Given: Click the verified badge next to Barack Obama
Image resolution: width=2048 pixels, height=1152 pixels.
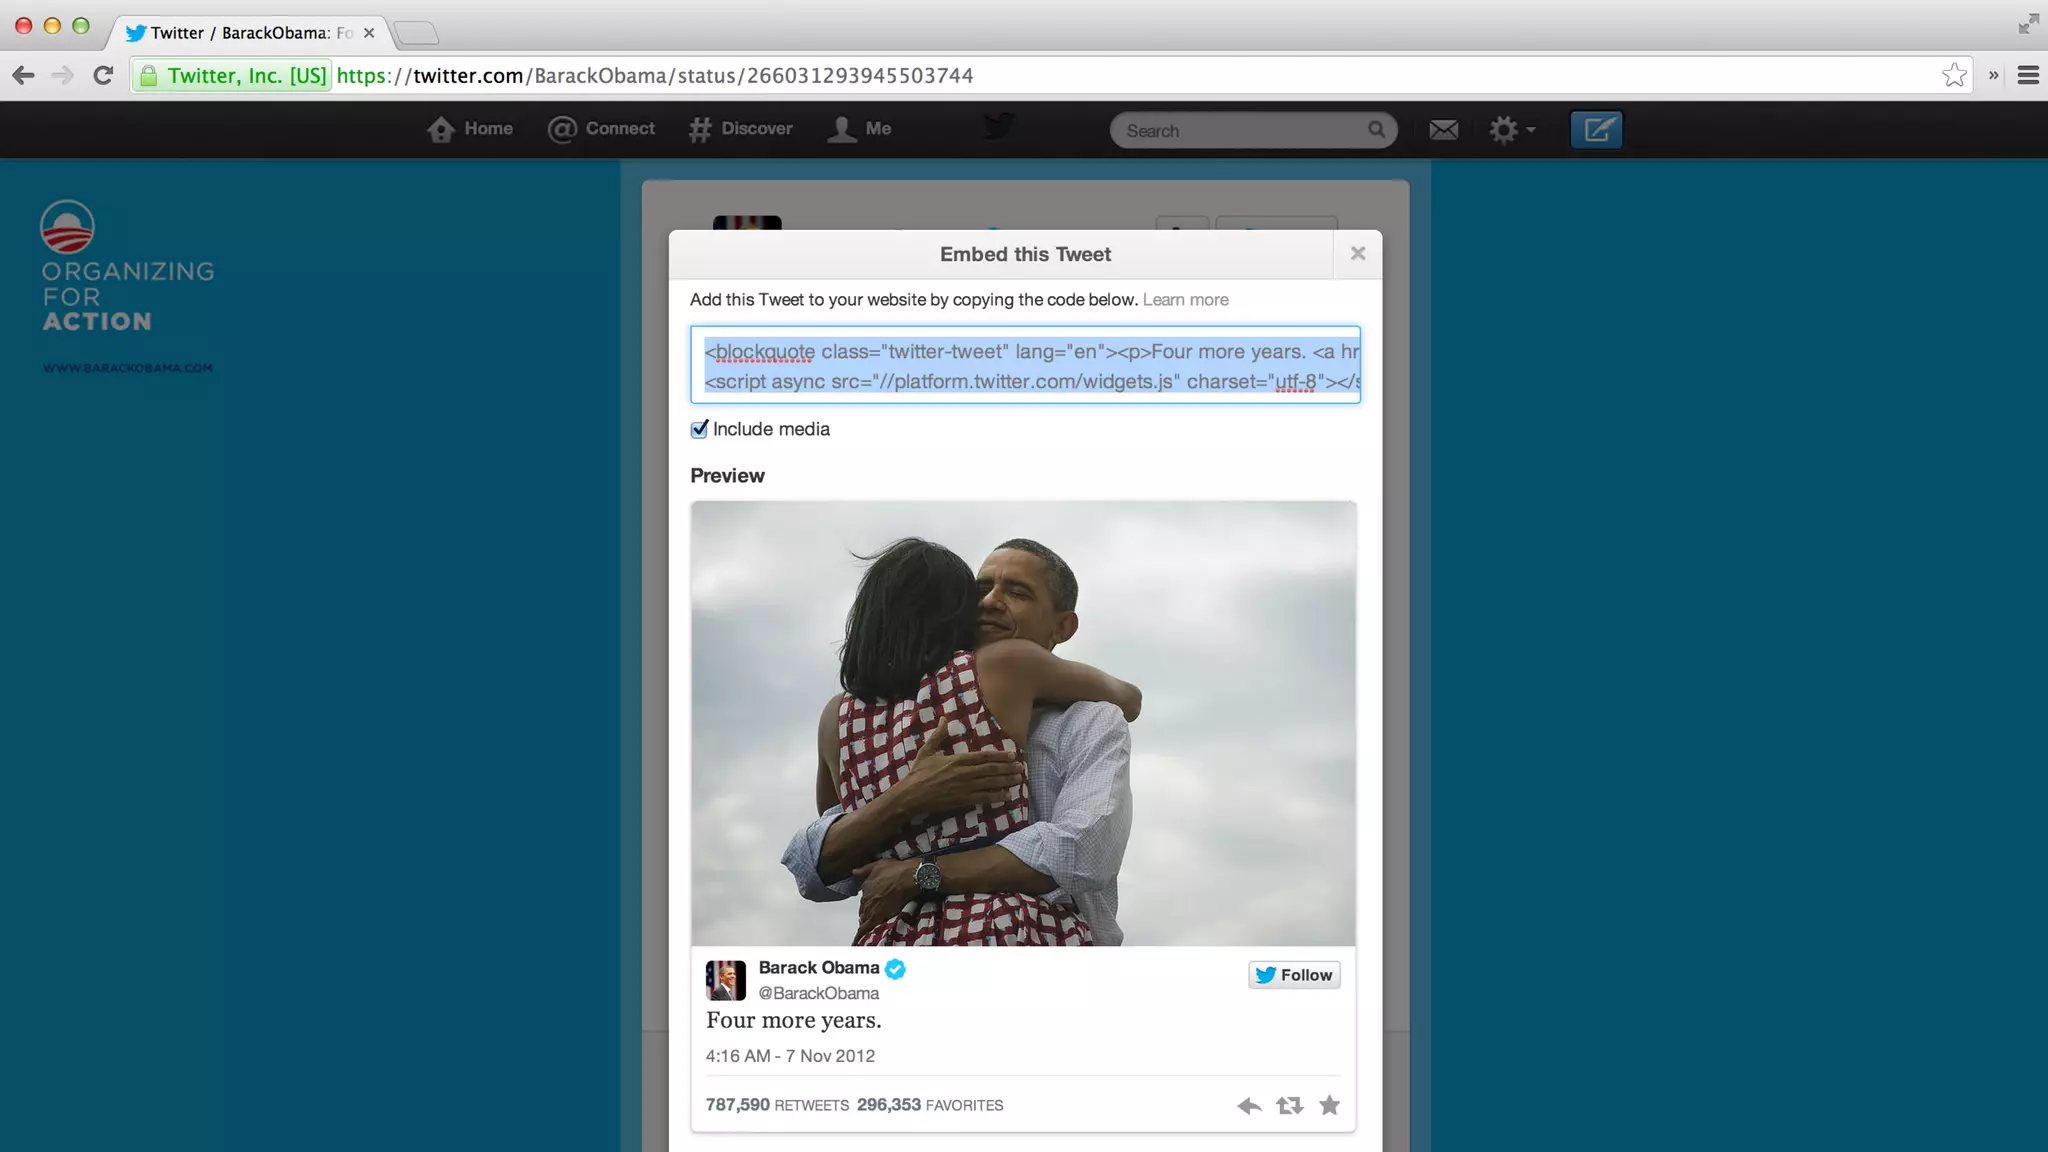Looking at the screenshot, I should [895, 968].
